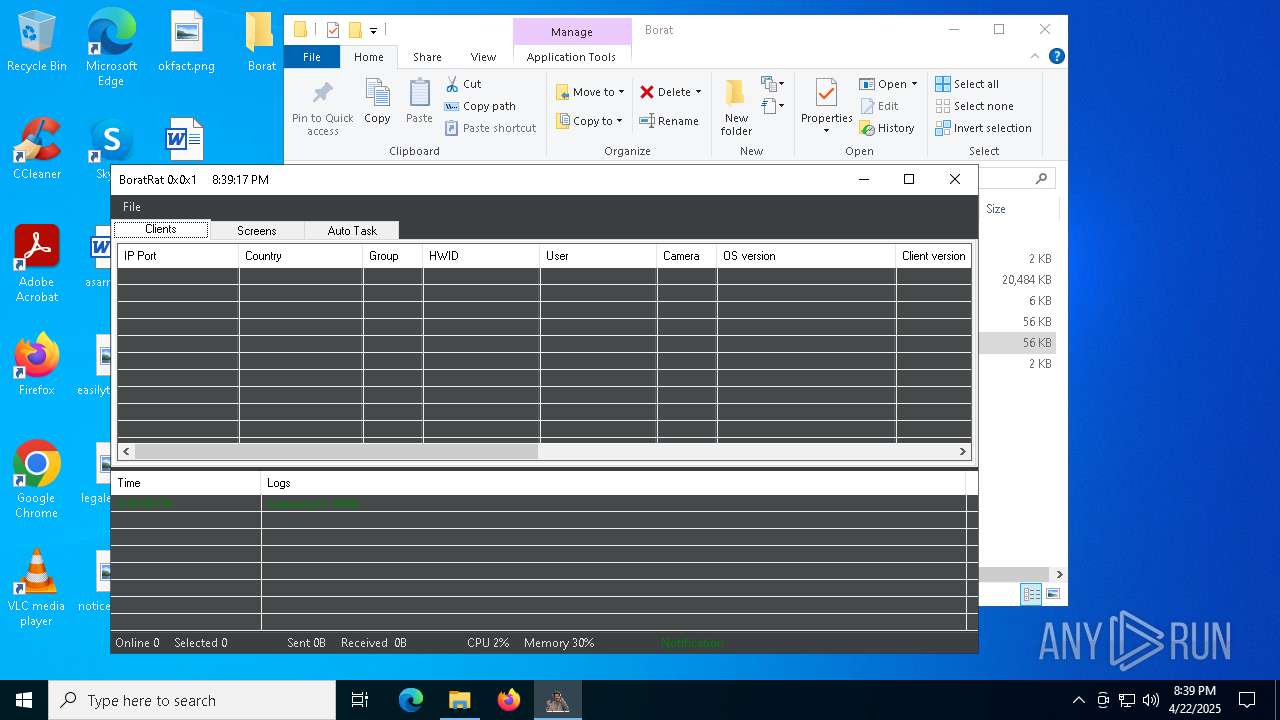Click Invert selection

click(x=983, y=128)
